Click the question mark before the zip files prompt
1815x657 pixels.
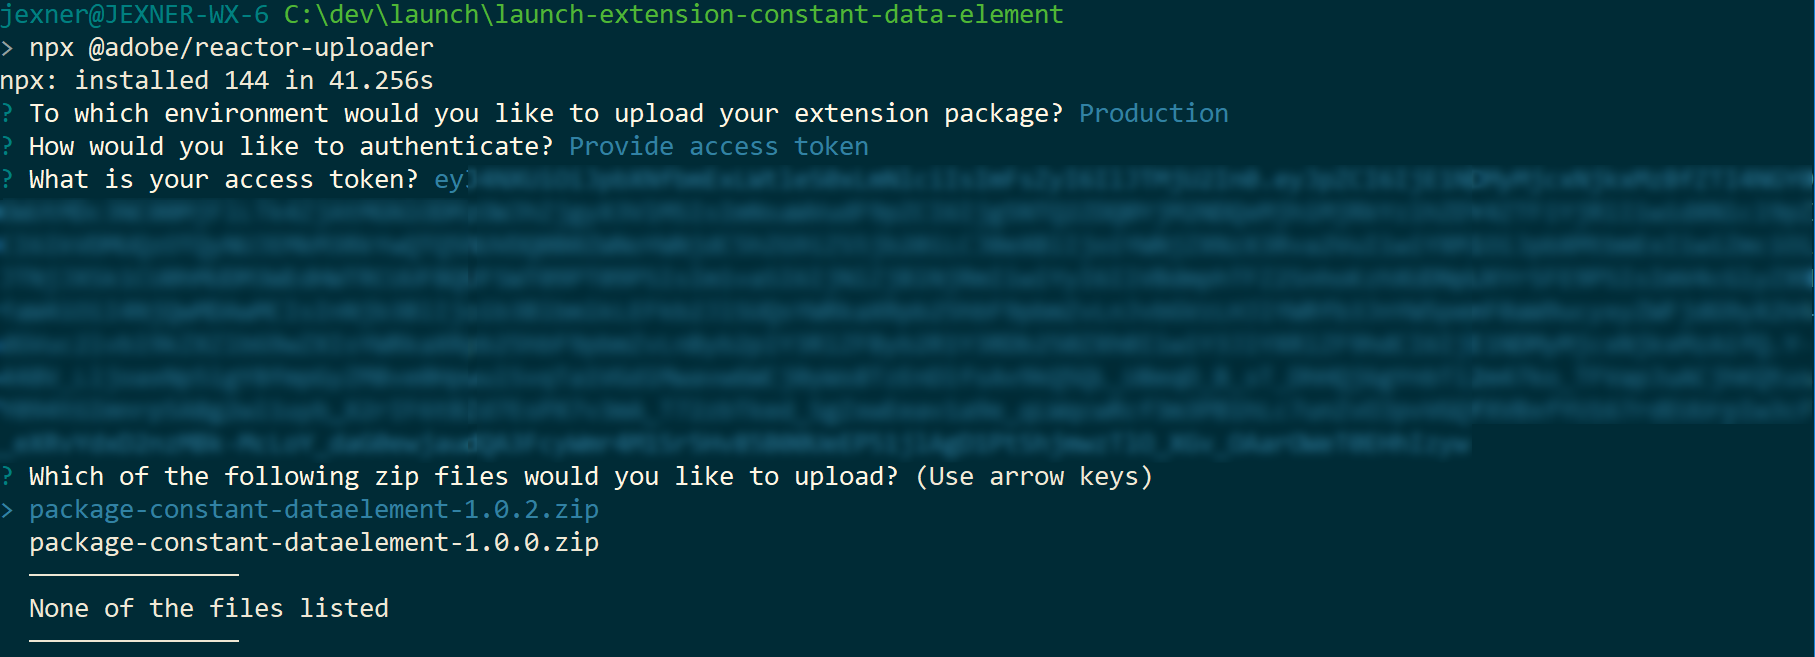coord(7,477)
